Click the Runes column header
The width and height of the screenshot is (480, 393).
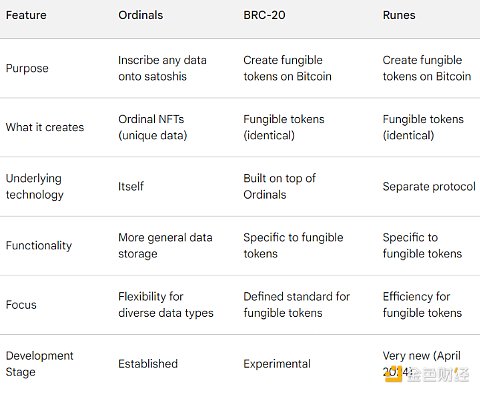point(399,15)
